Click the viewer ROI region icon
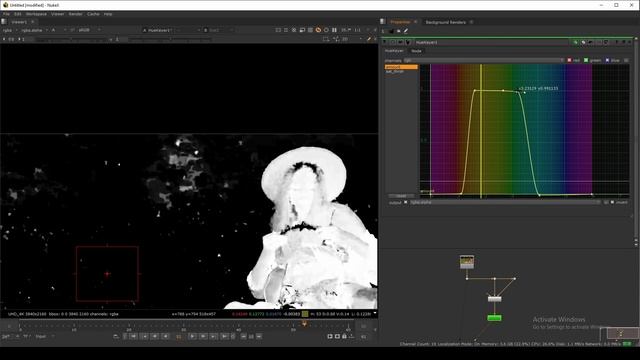Screen dimensions: 640x360 point(326,39)
